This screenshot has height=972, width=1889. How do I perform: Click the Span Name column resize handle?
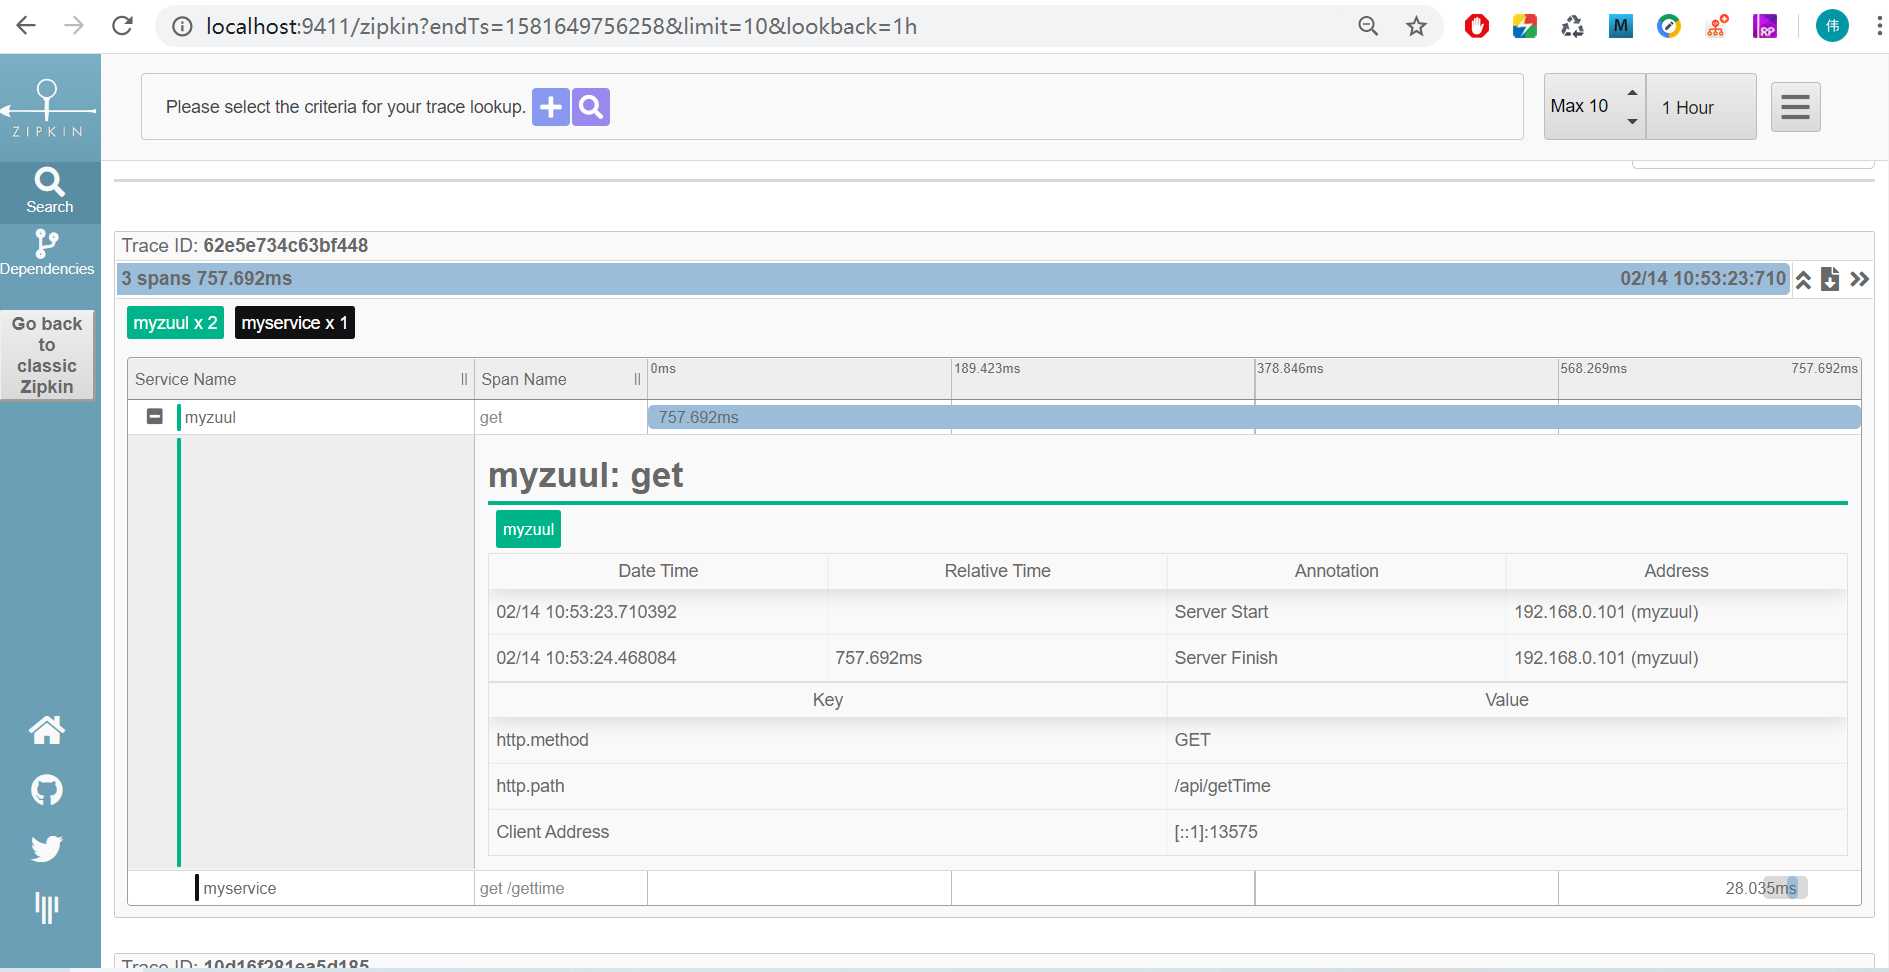tap(637, 379)
